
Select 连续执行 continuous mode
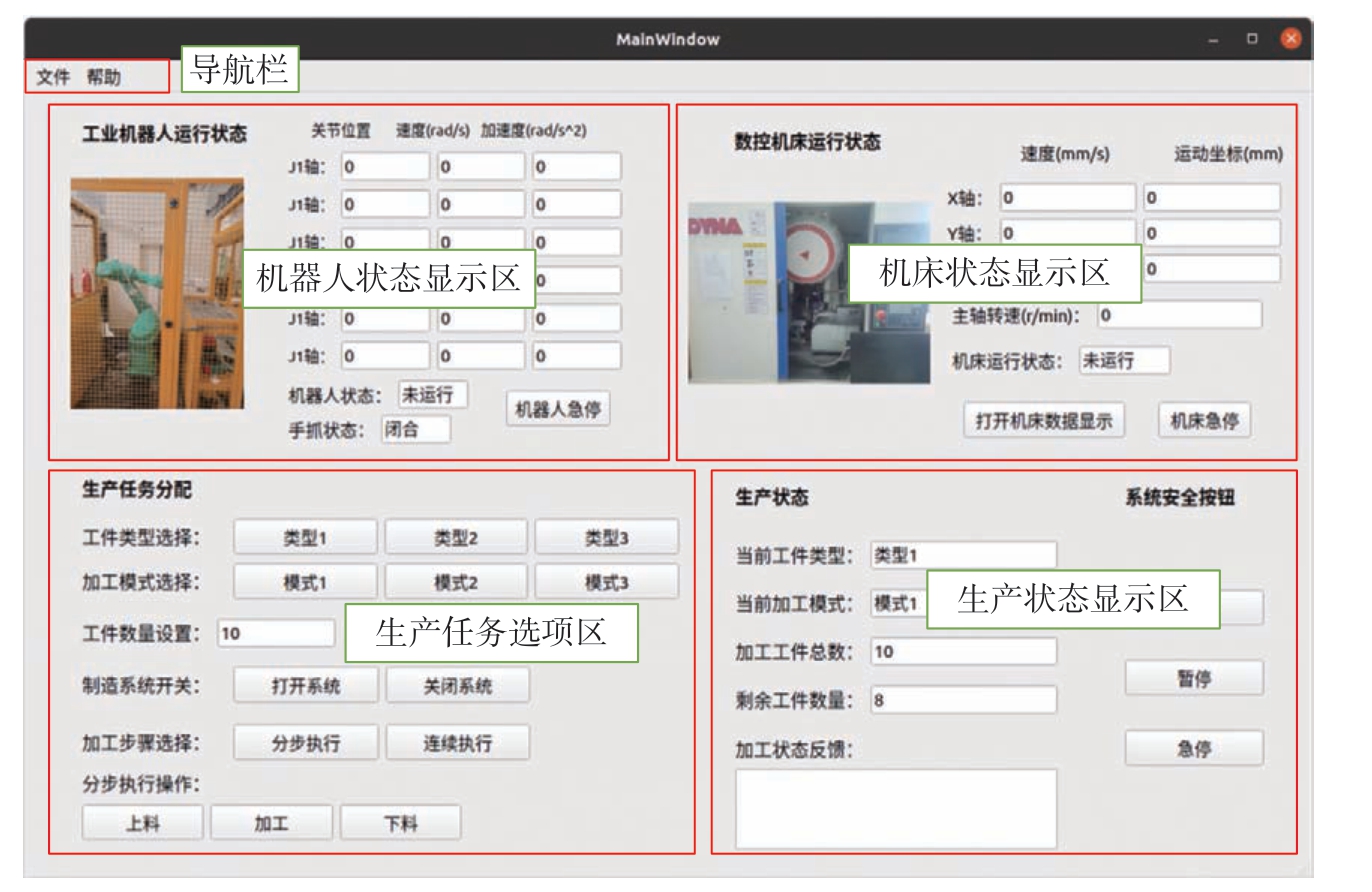click(458, 743)
